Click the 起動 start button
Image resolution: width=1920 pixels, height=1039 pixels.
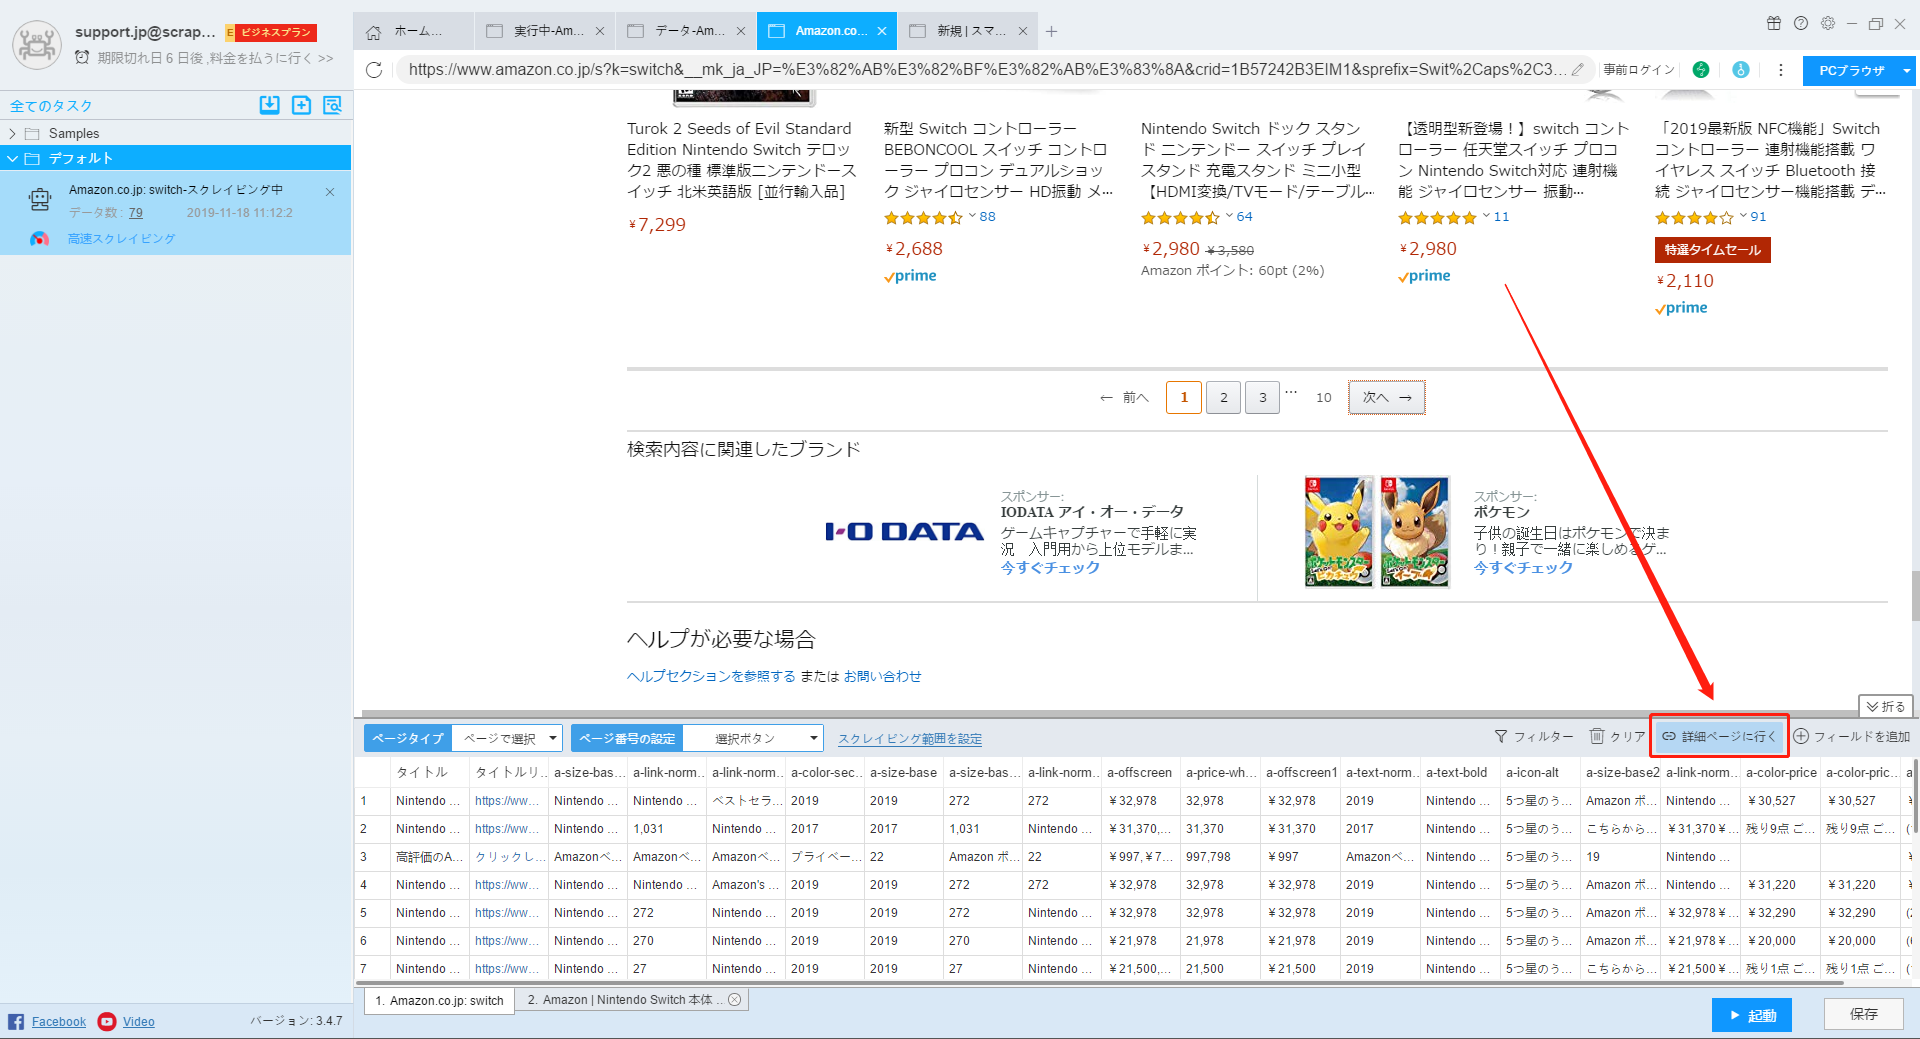[x=1752, y=1015]
